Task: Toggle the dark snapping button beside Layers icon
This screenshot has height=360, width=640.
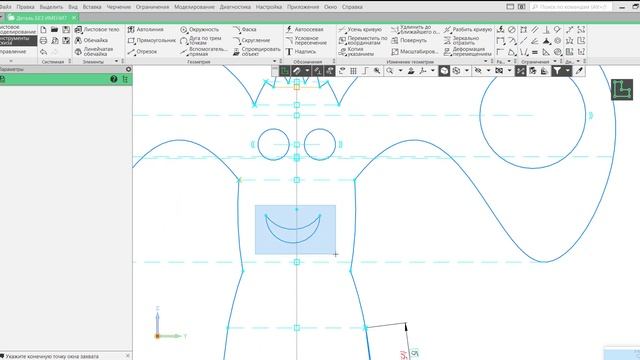Action: click(520, 71)
